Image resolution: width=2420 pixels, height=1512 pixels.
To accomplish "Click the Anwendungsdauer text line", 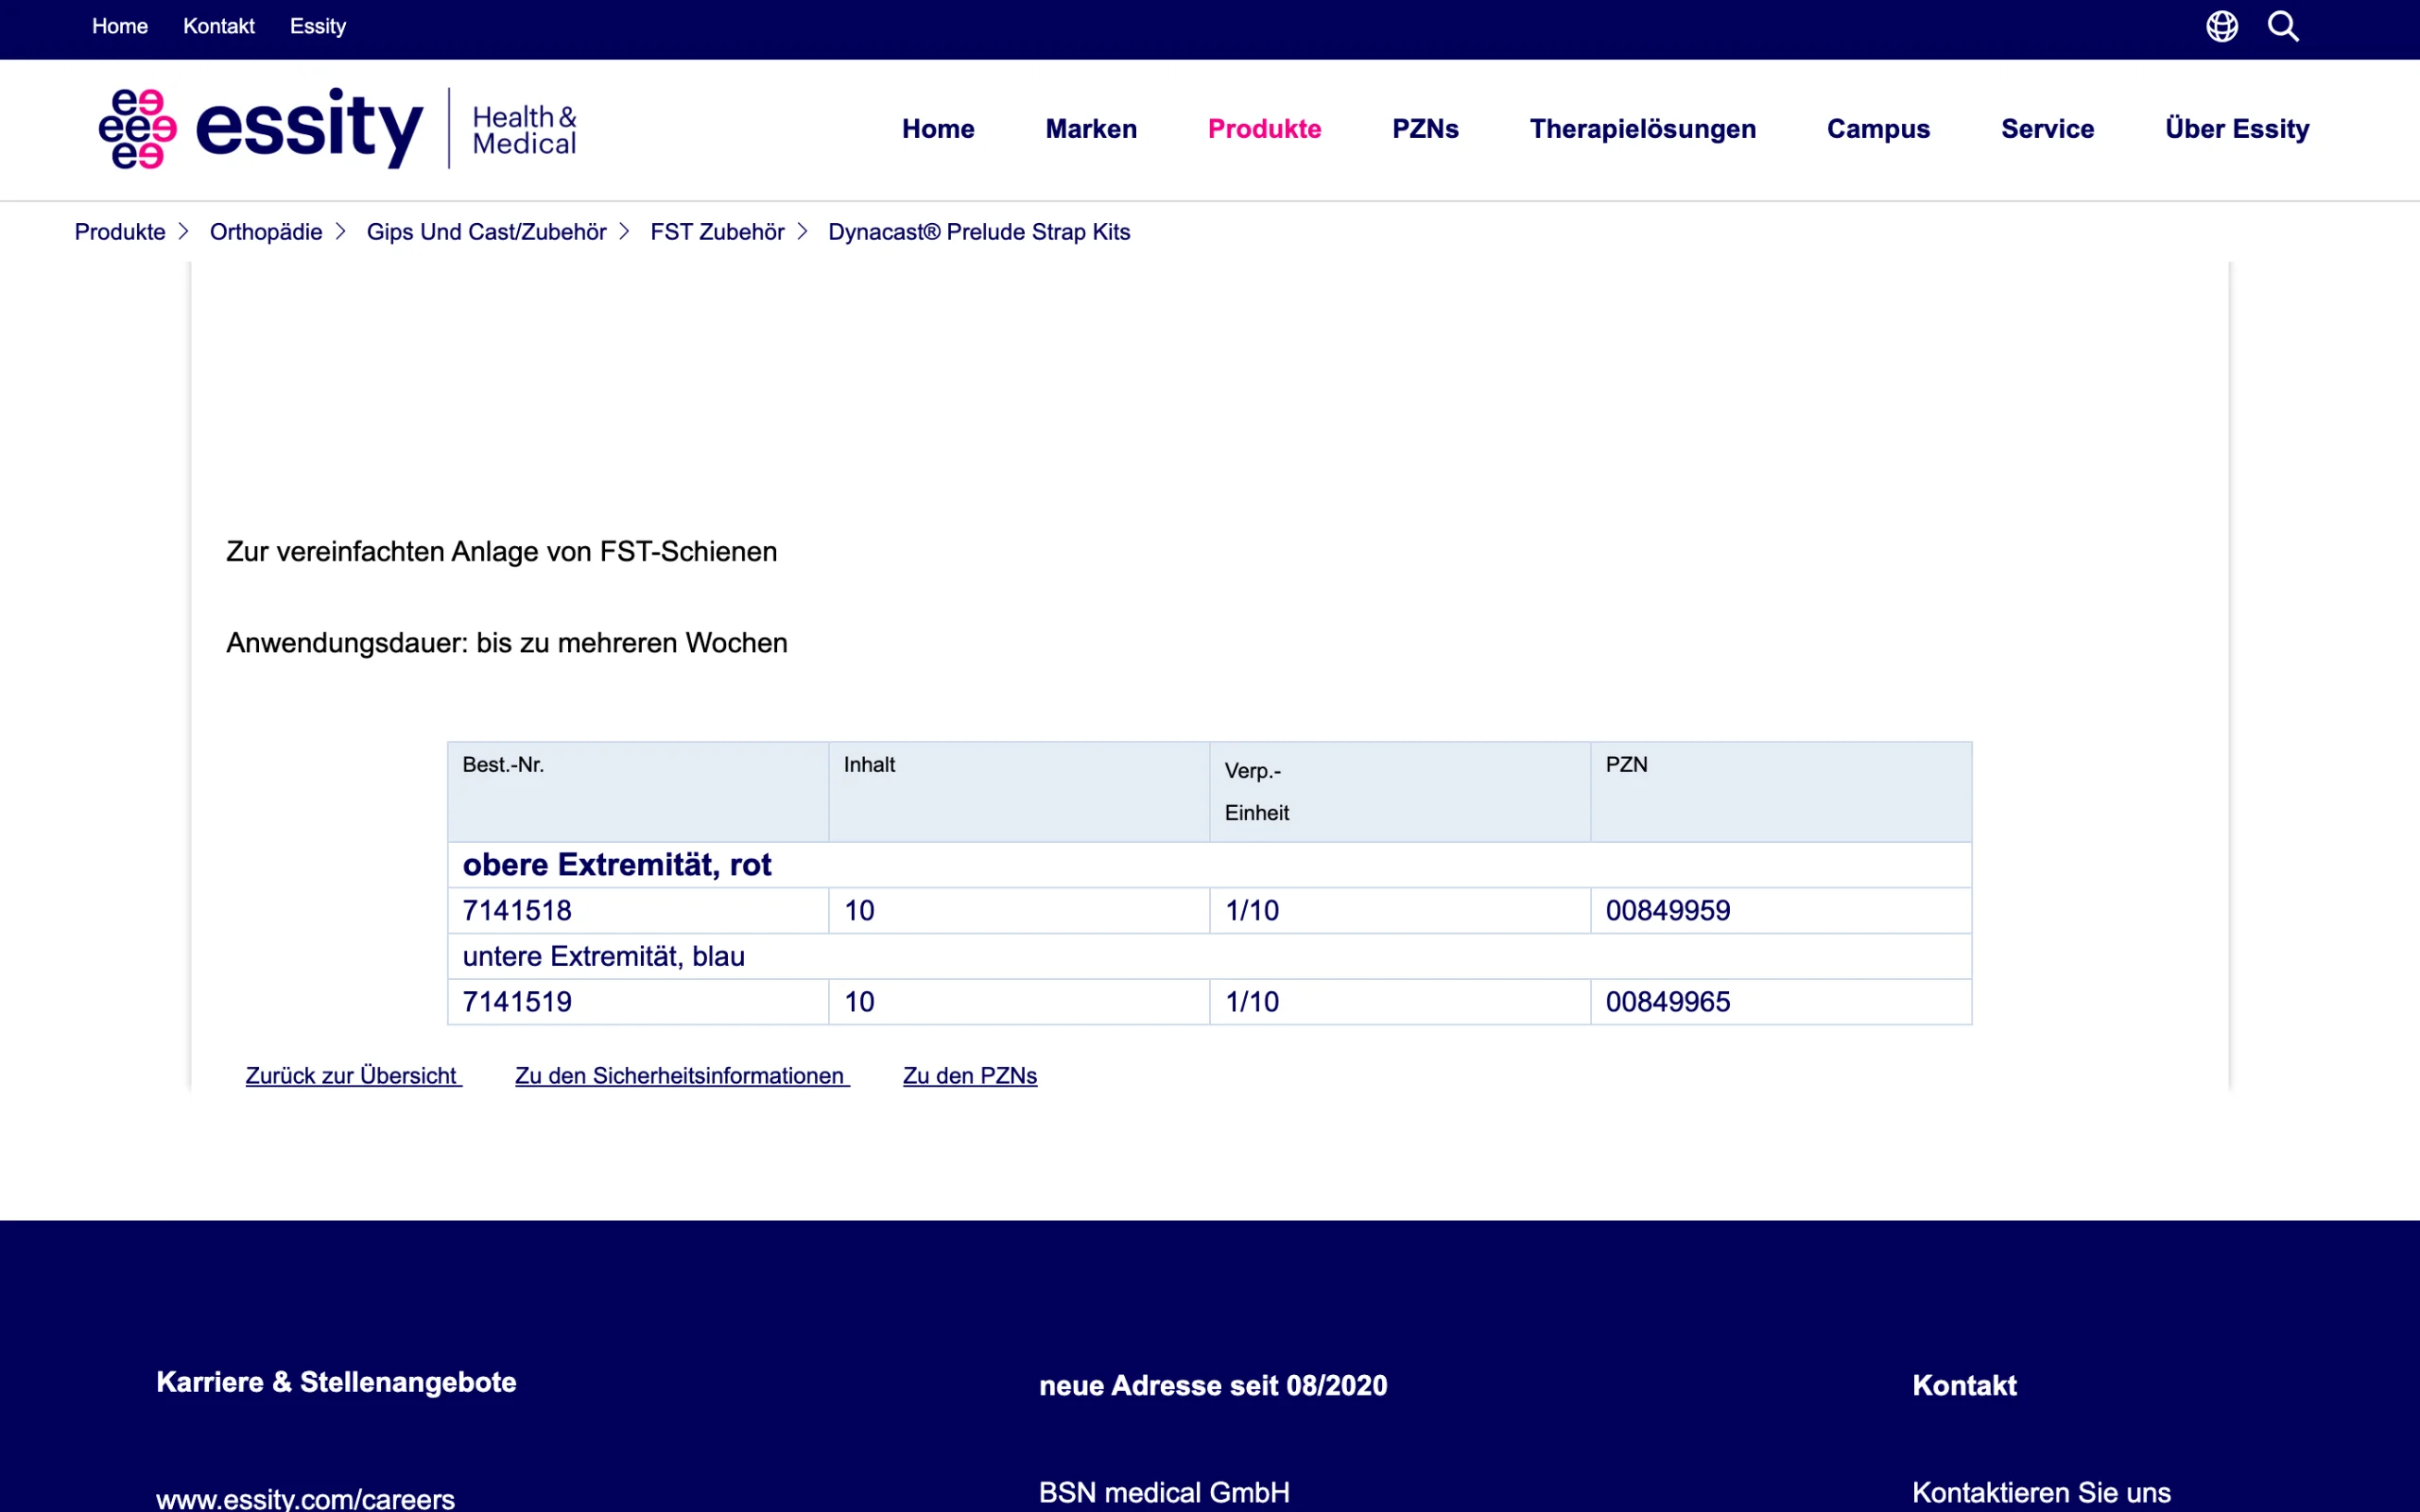I will click(507, 643).
